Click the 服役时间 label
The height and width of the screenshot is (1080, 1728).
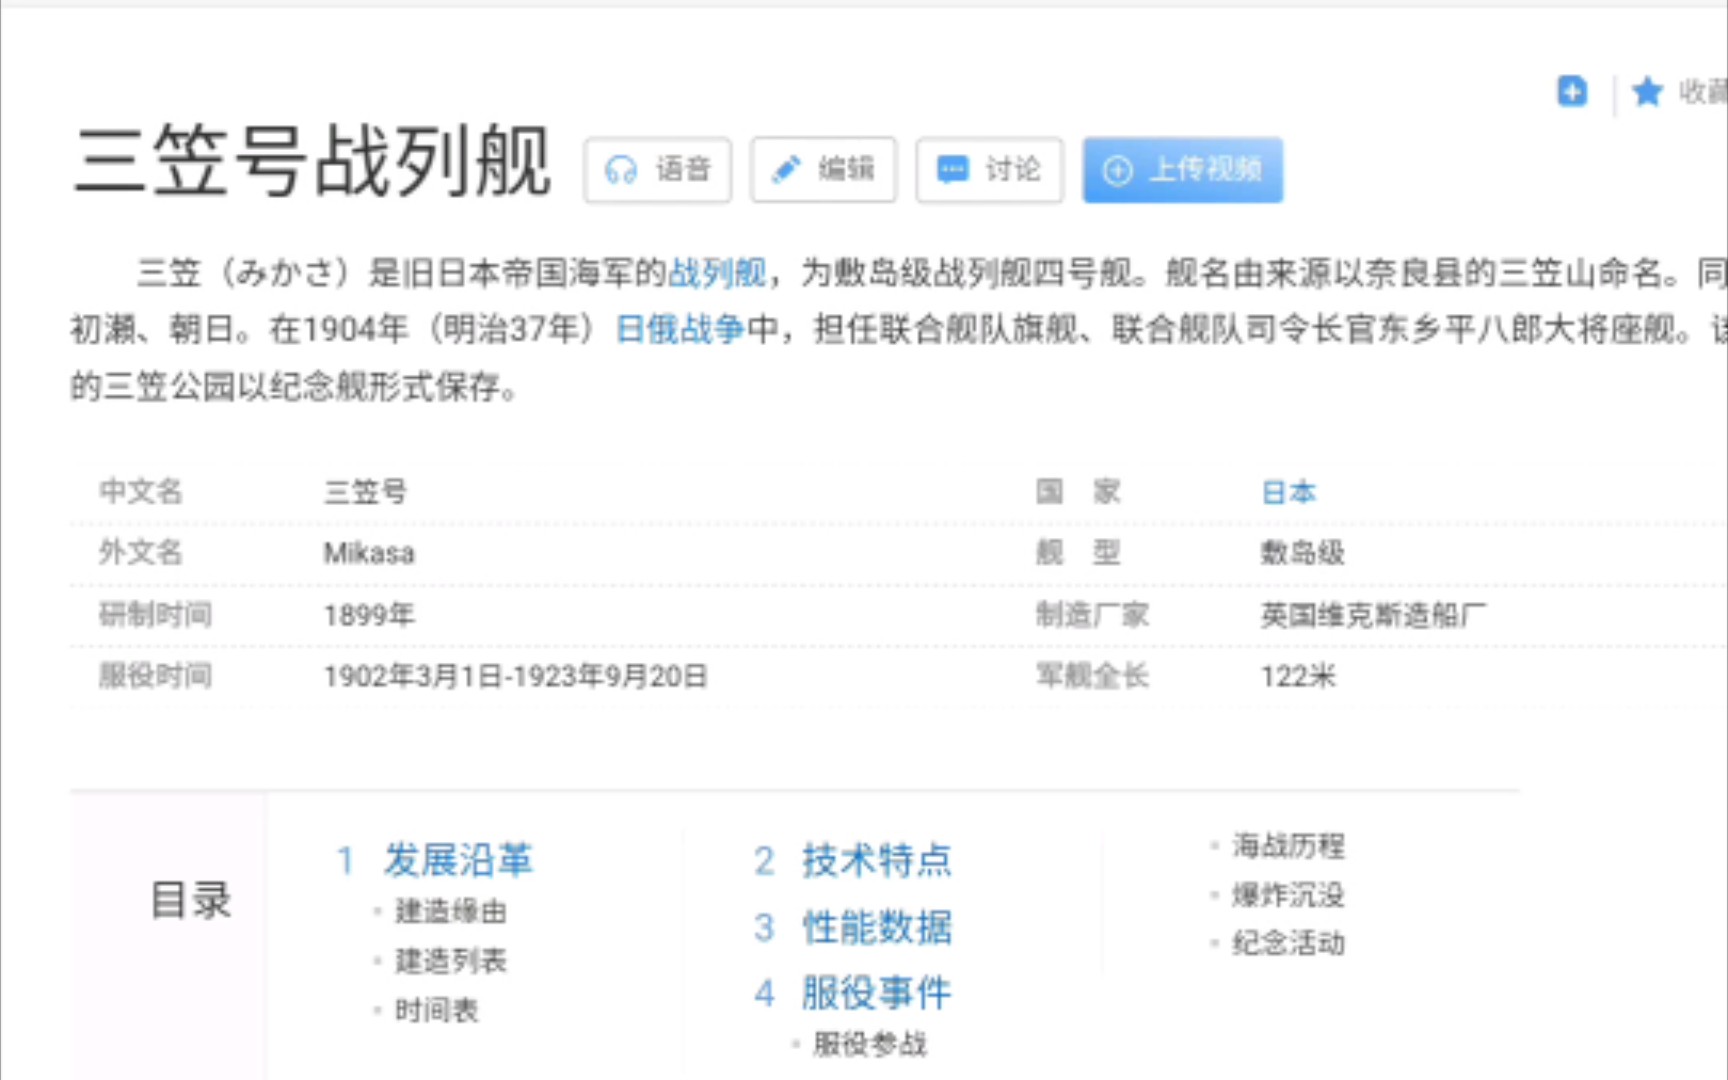(x=155, y=676)
